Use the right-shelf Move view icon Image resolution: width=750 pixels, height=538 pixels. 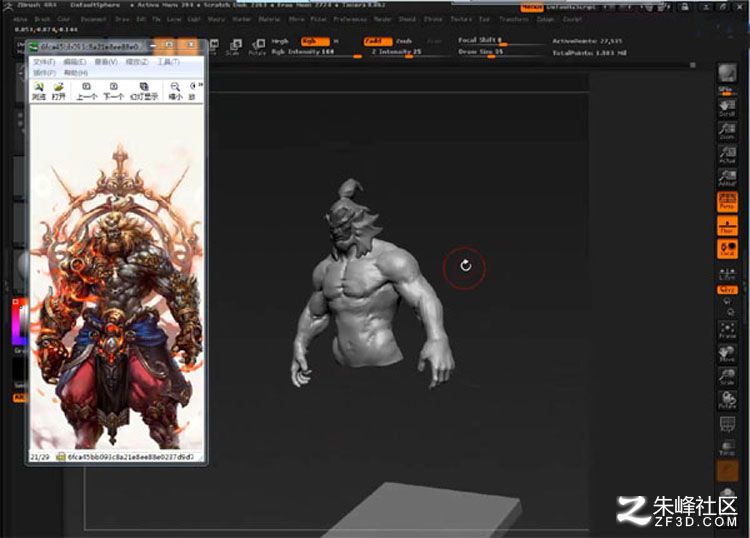click(727, 353)
